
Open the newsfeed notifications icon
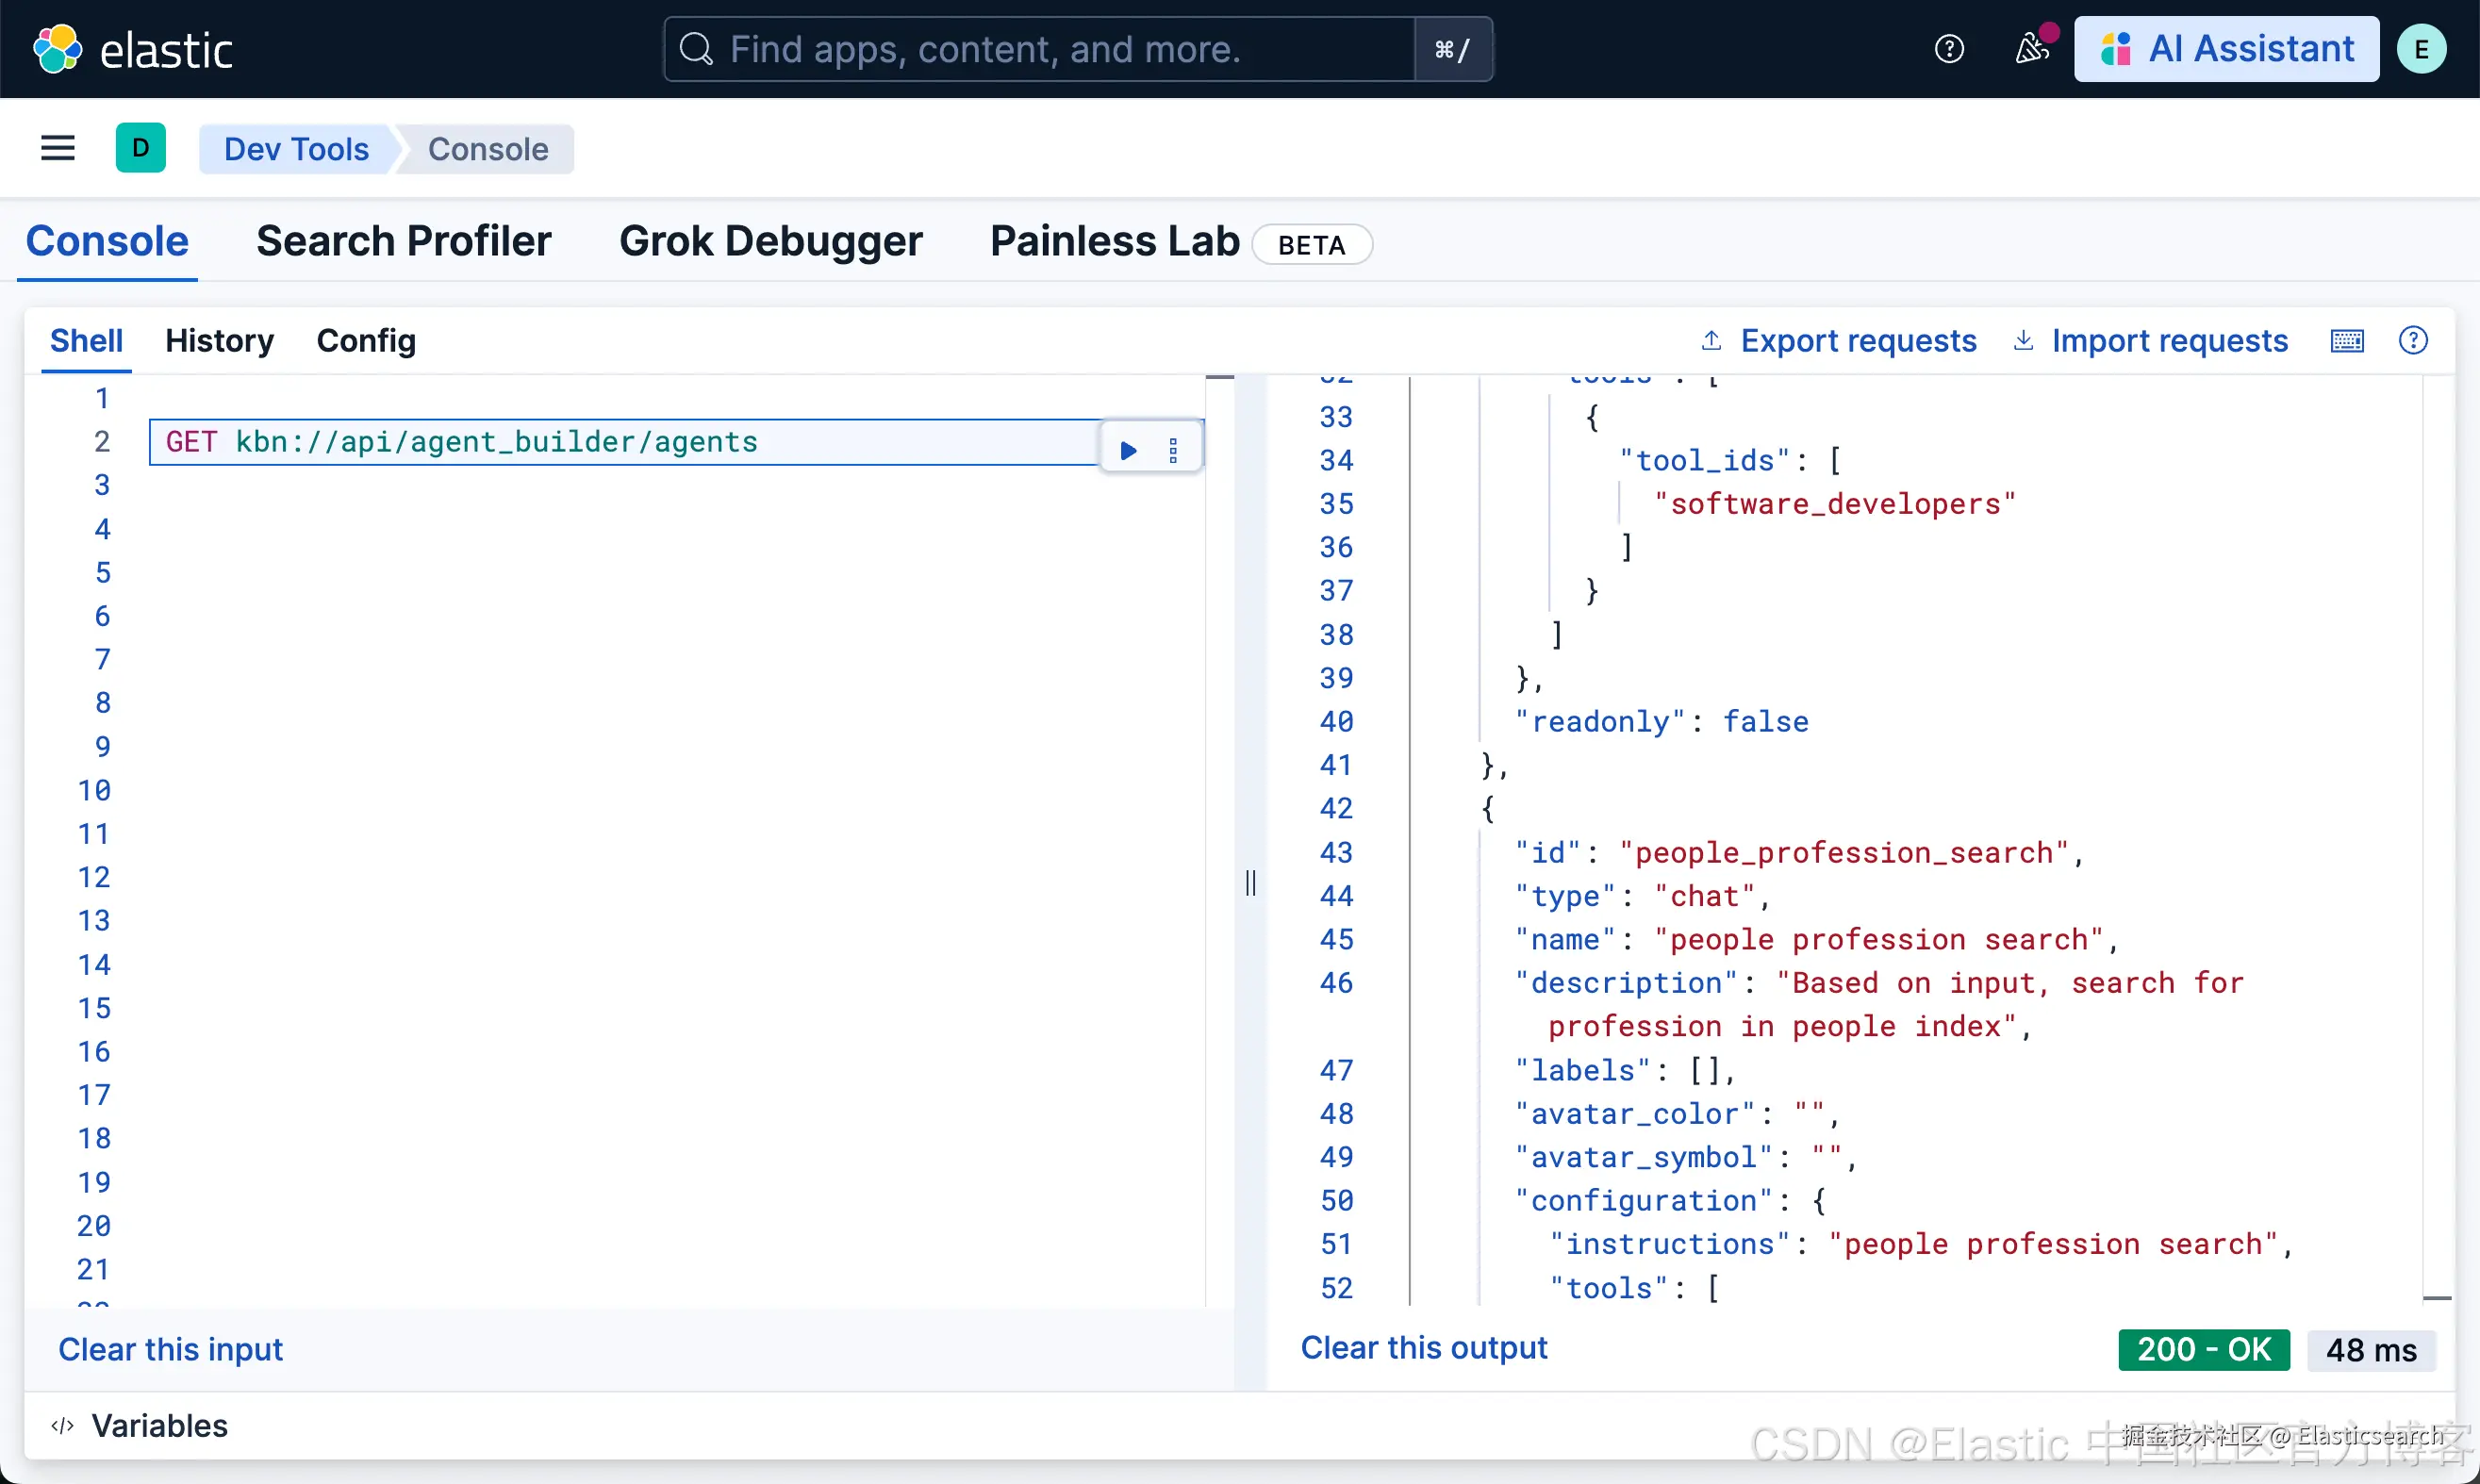pos(2031,49)
